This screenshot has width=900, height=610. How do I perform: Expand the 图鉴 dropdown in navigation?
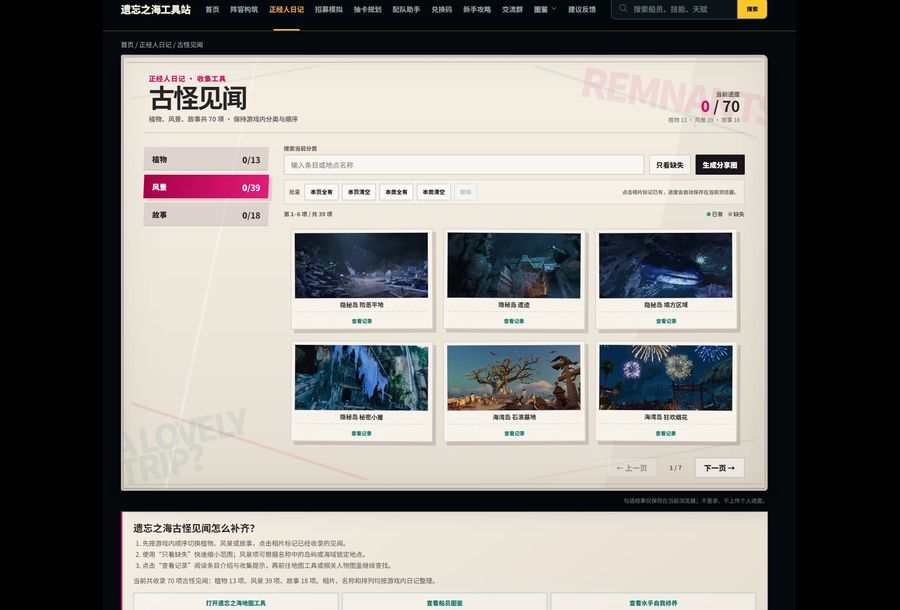(x=545, y=9)
